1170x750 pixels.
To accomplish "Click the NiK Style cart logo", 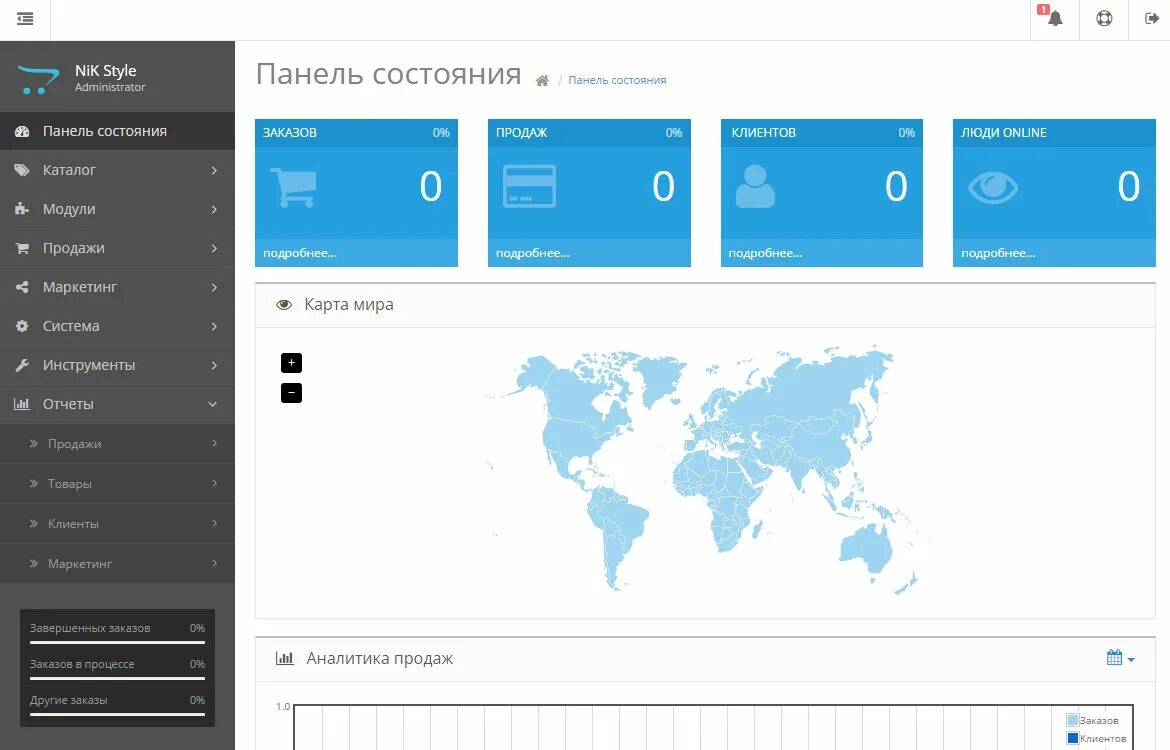I will 37,80.
